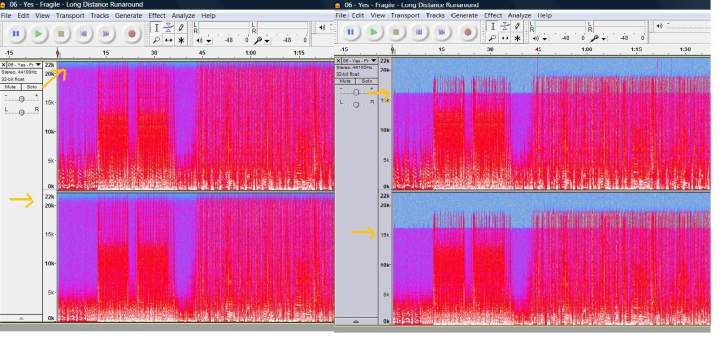Click Stop button in left Audacity window

point(61,34)
